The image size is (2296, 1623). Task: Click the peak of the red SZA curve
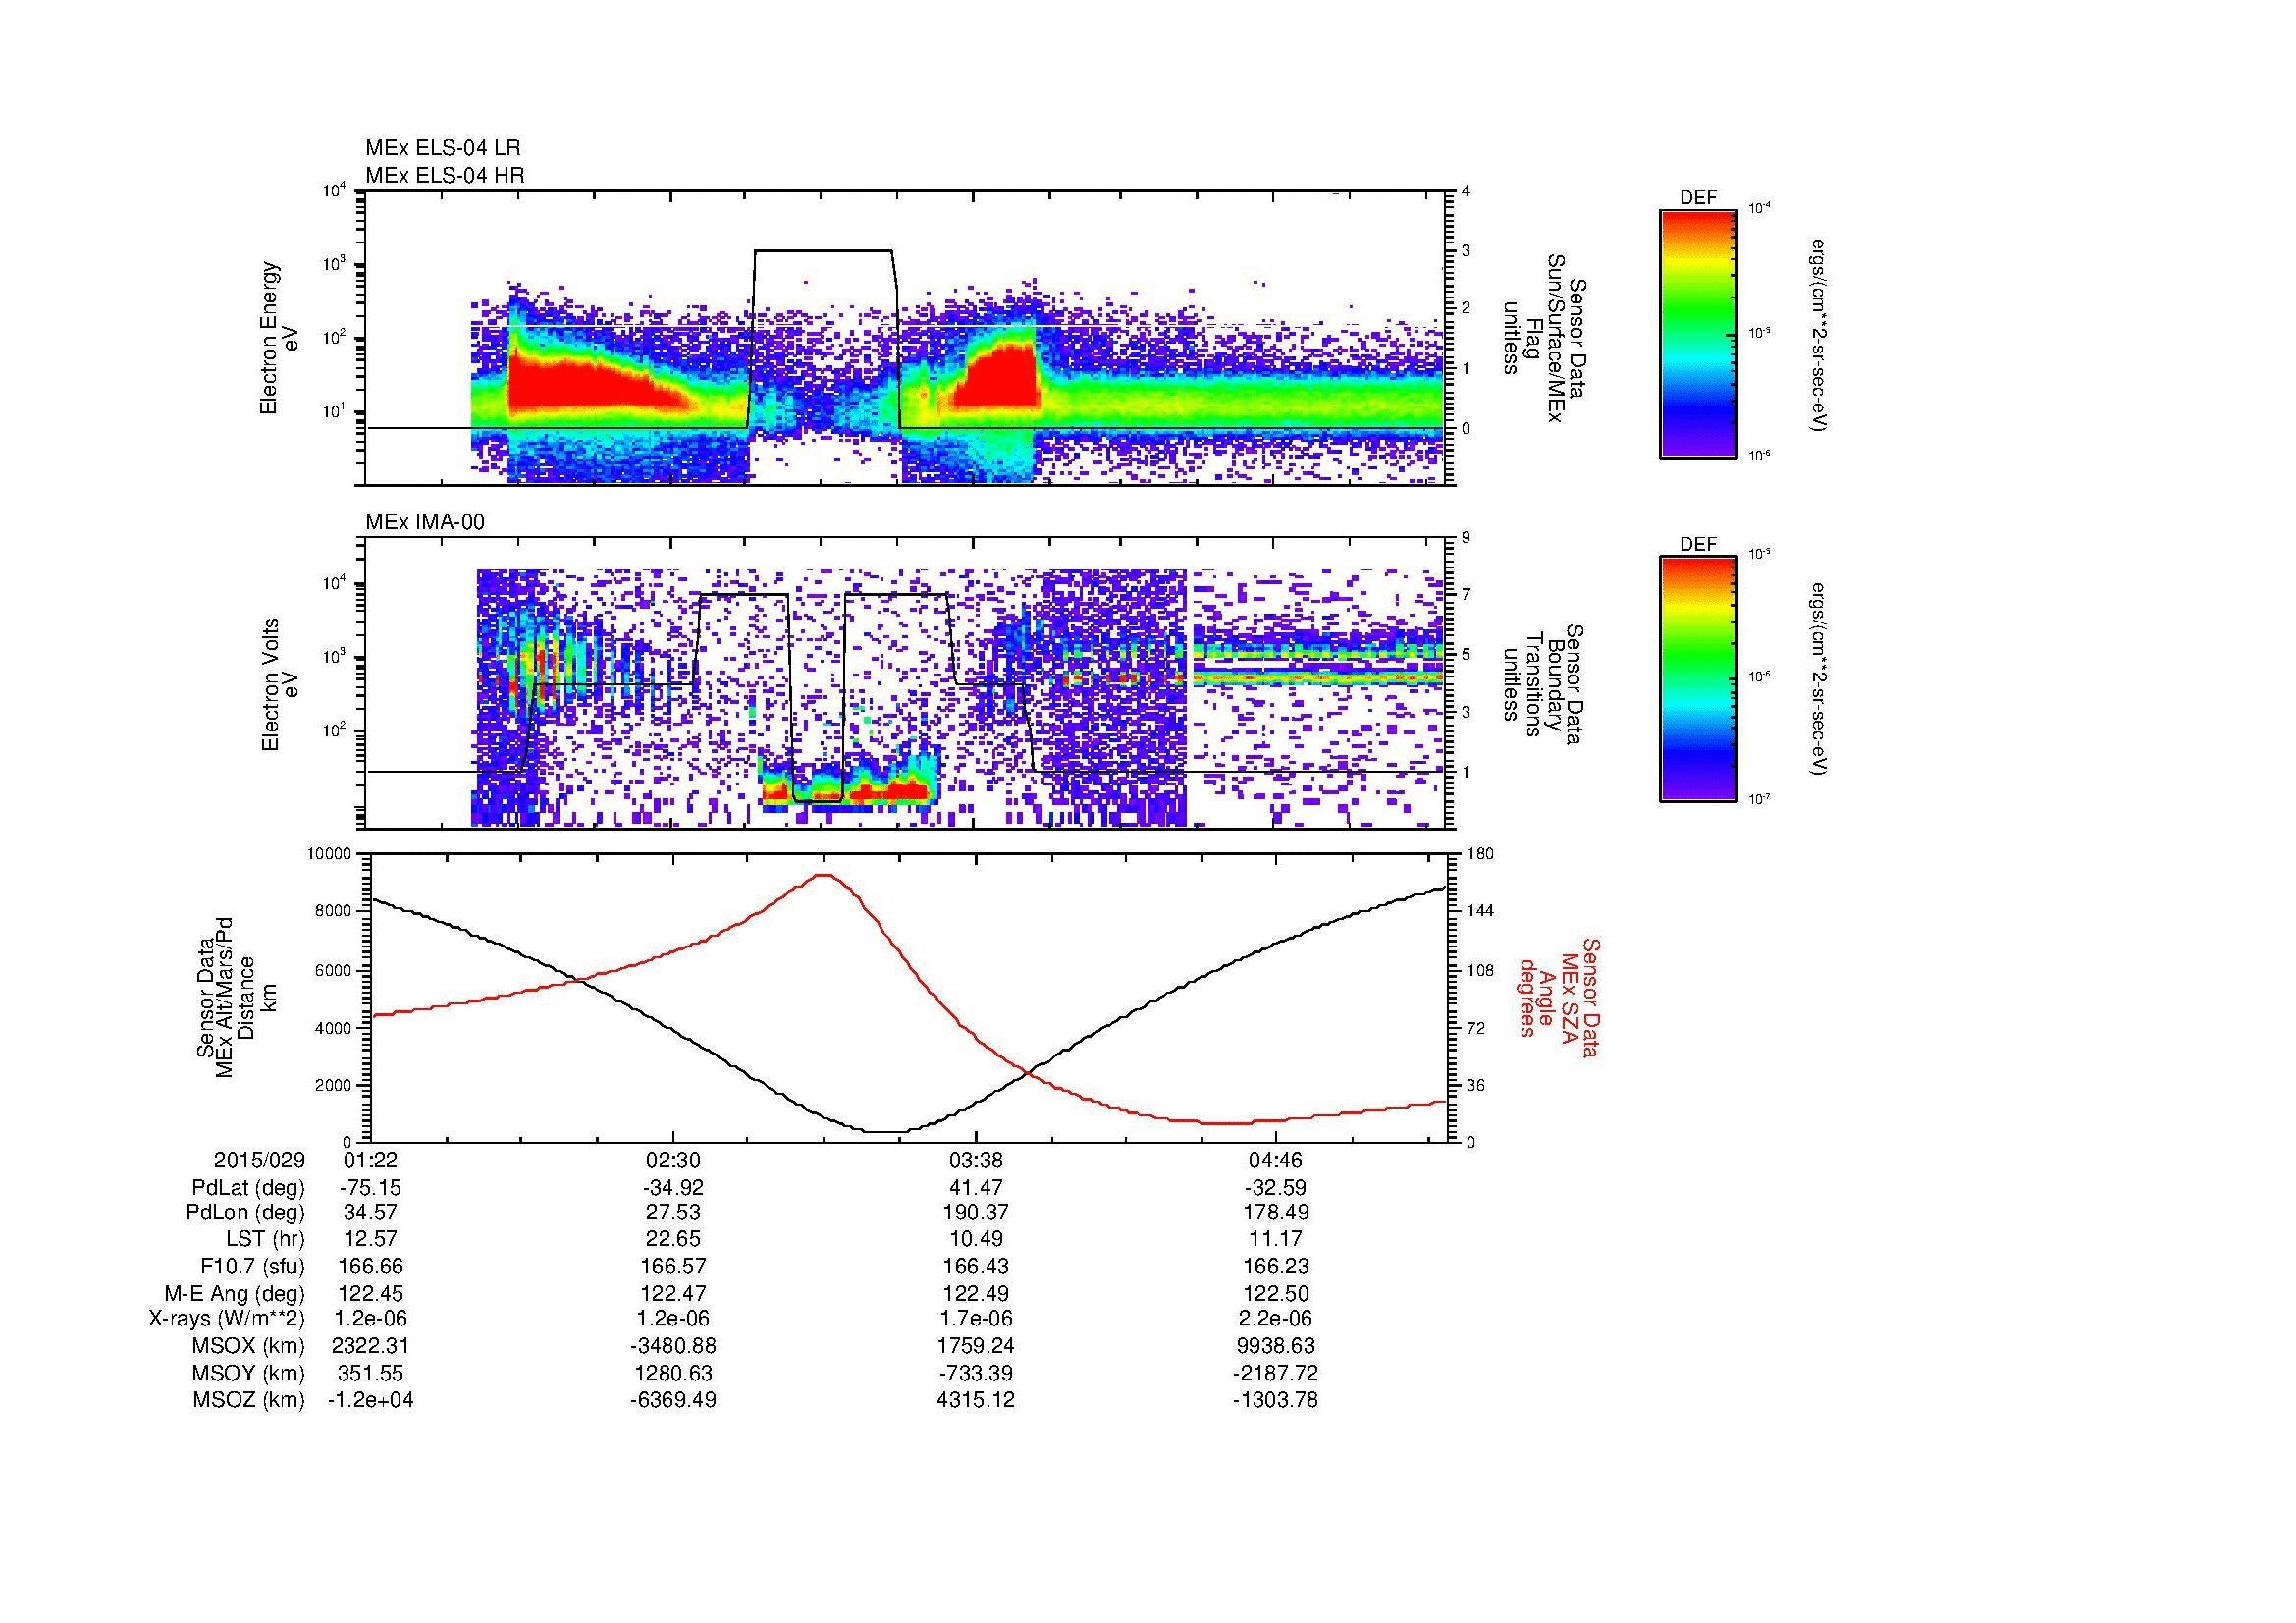[823, 875]
